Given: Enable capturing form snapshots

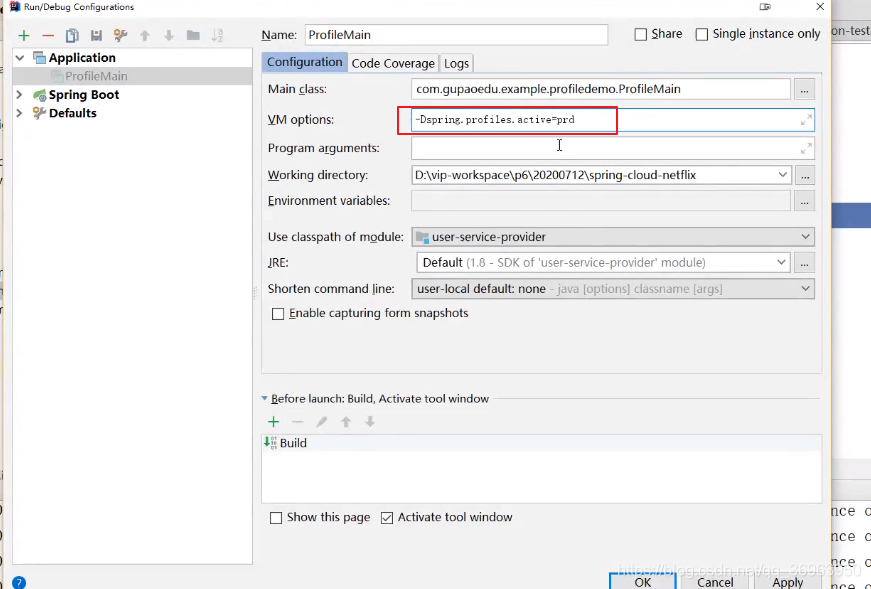Looking at the screenshot, I should pyautogui.click(x=278, y=314).
